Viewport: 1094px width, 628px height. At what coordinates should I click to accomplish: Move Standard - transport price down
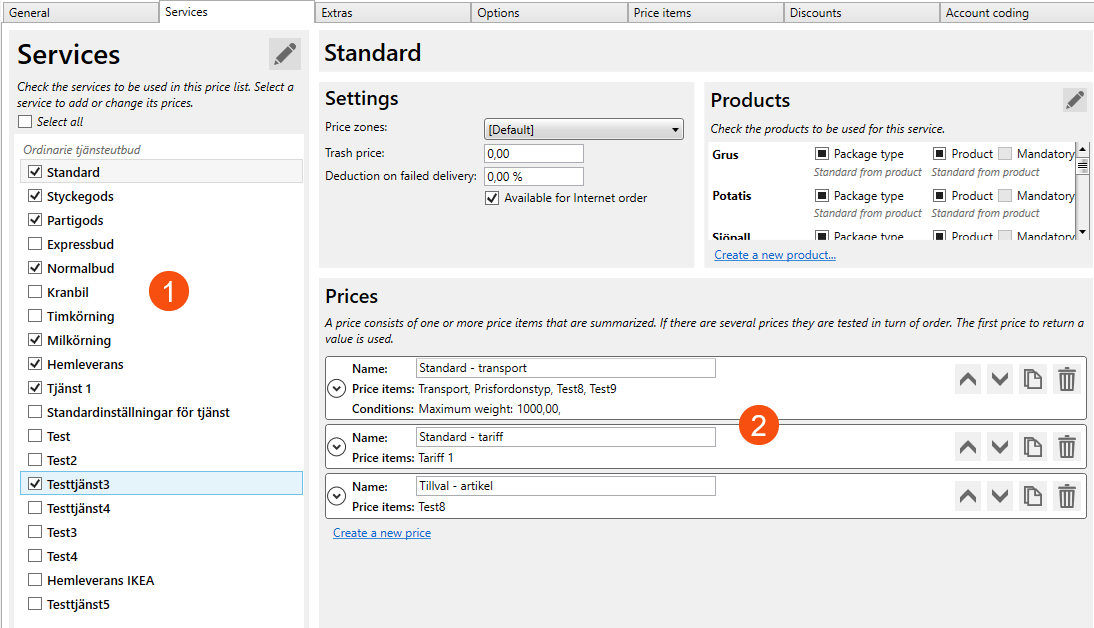click(1000, 380)
